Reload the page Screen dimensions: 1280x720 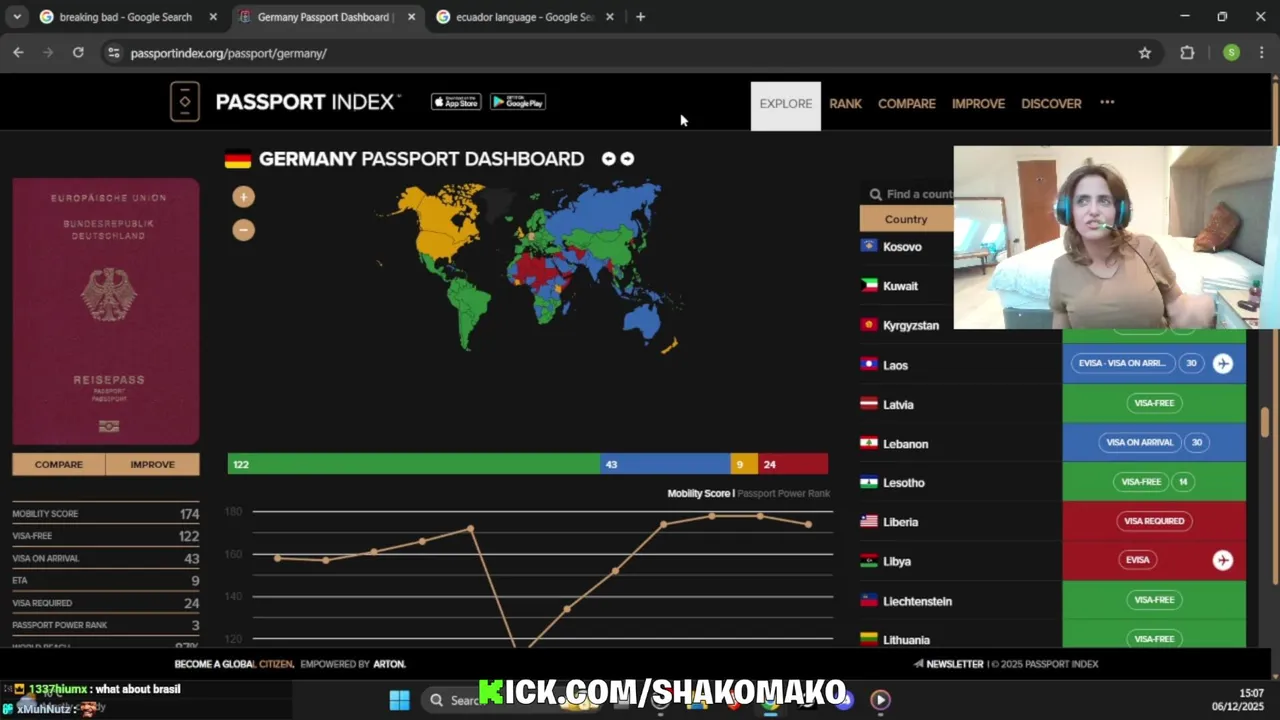(78, 53)
